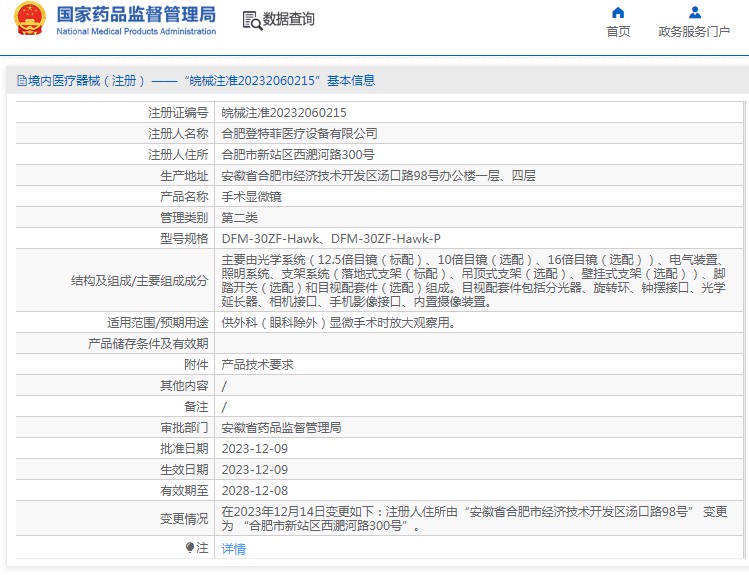The height and width of the screenshot is (575, 749).
Task: Go to 首页 via house icon
Action: click(x=618, y=12)
